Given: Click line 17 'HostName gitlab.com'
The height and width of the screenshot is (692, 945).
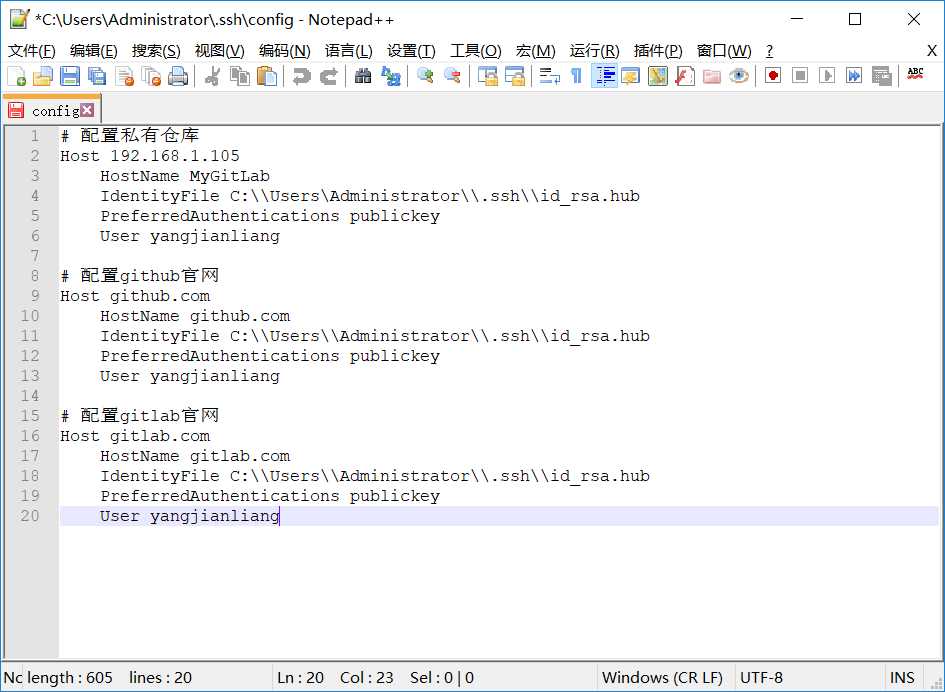Looking at the screenshot, I should click(195, 456).
